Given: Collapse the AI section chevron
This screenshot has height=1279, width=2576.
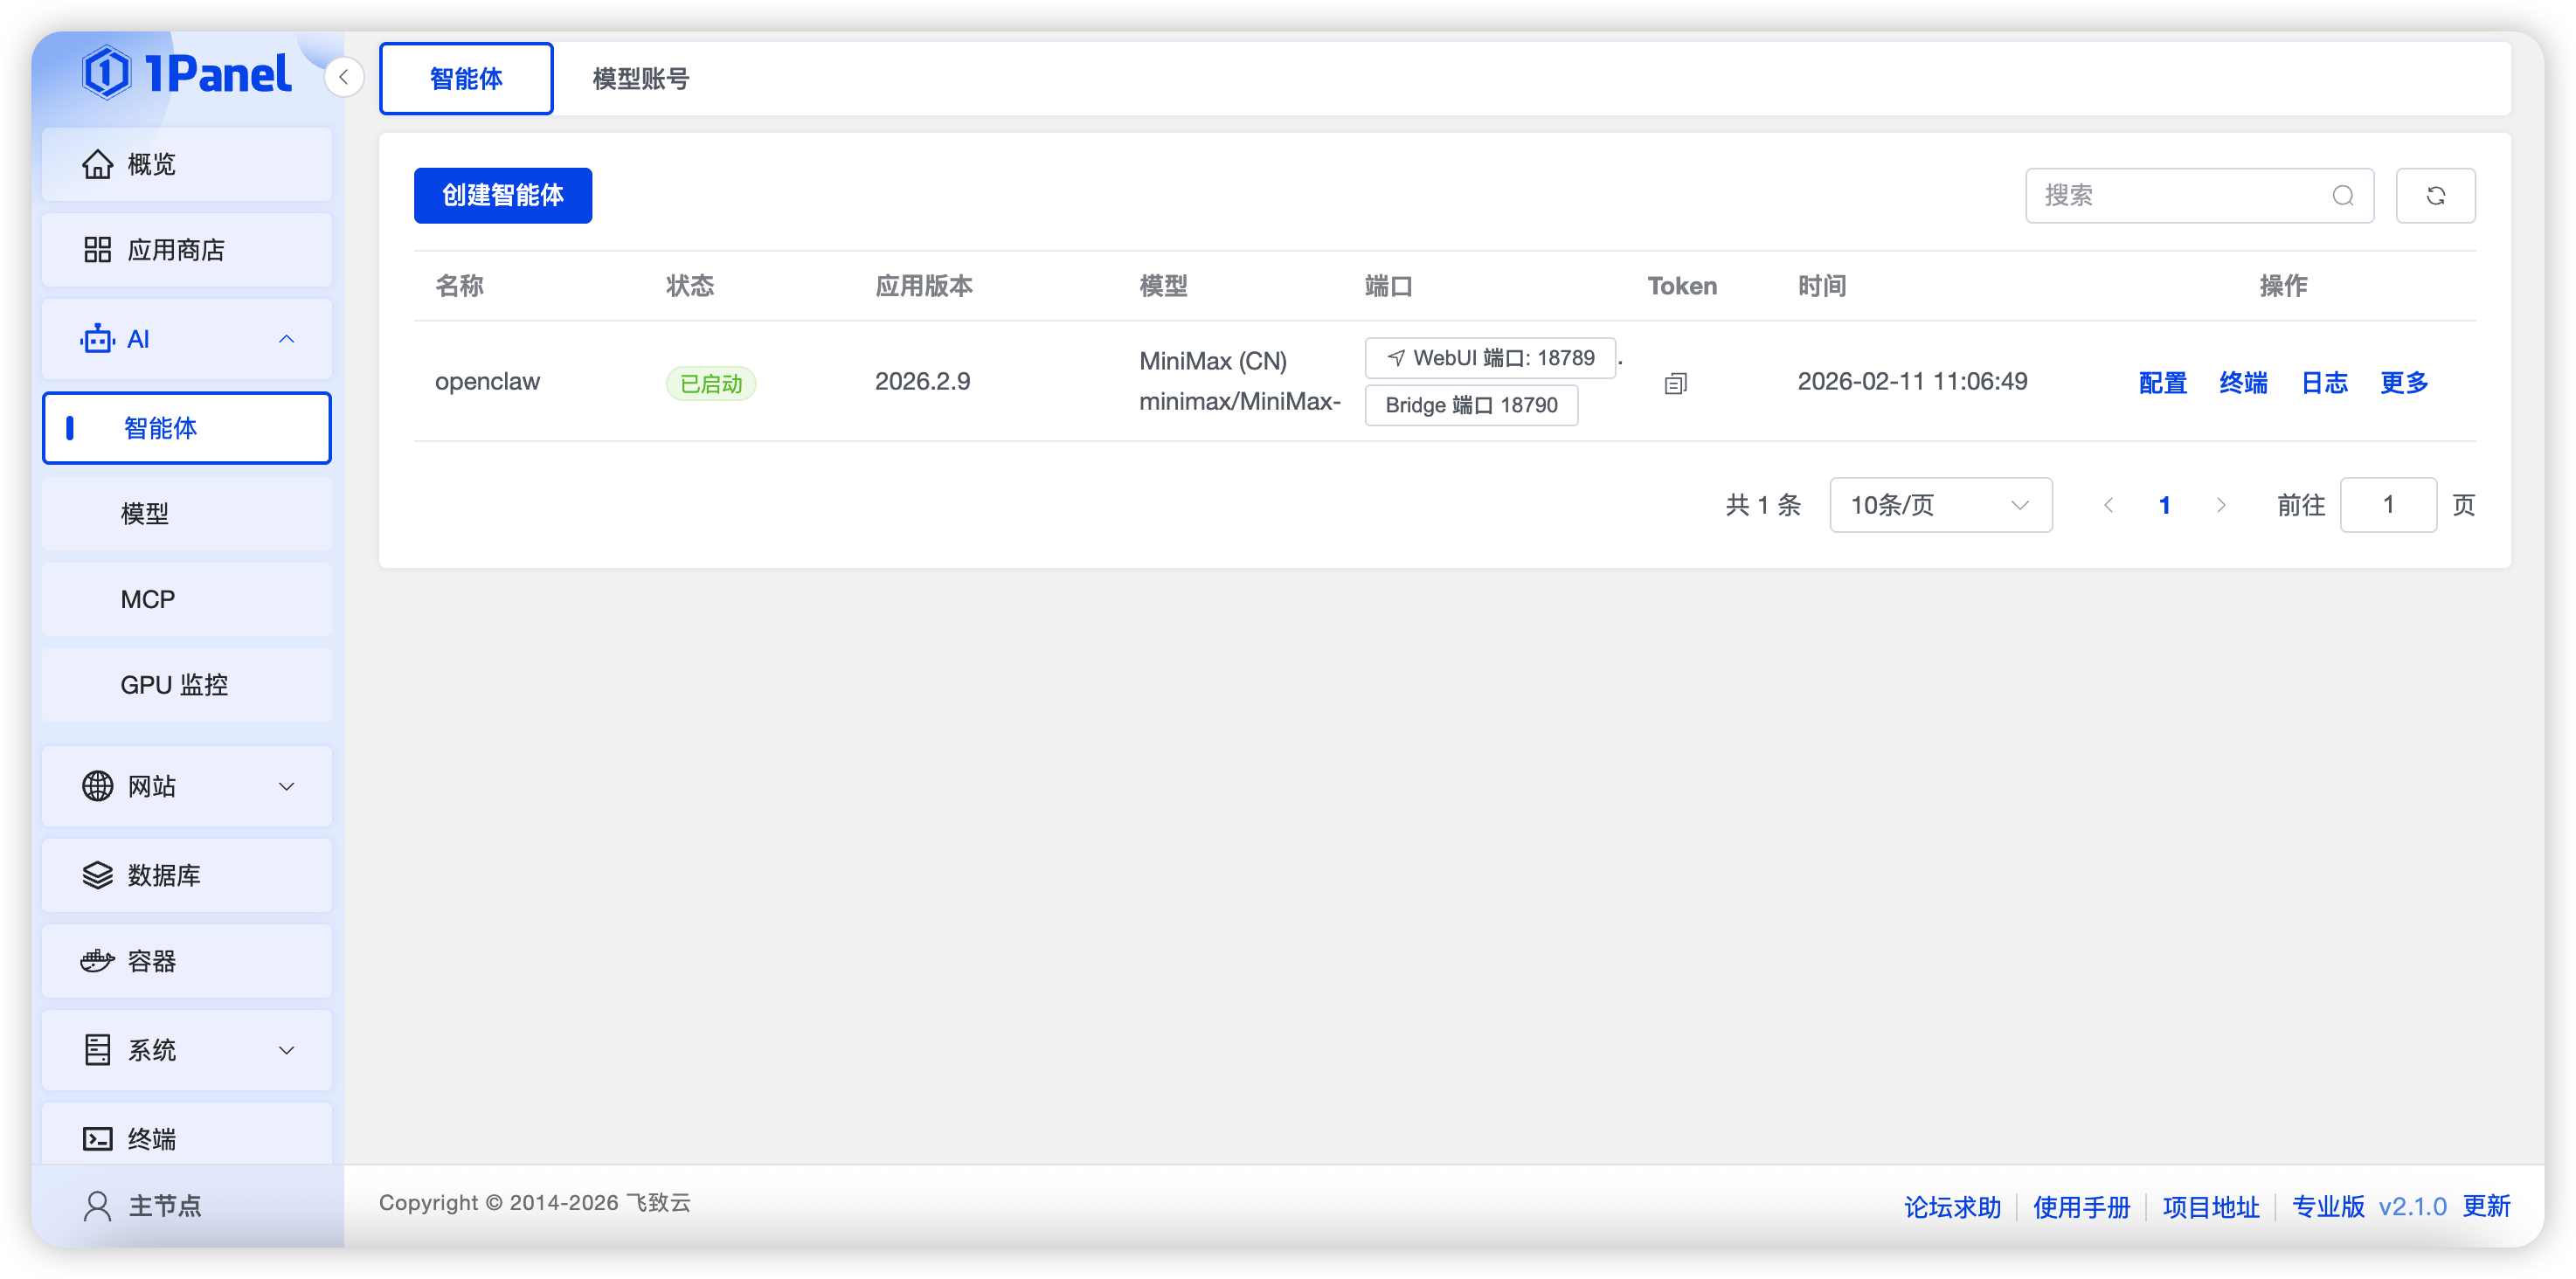Looking at the screenshot, I should click(287, 338).
